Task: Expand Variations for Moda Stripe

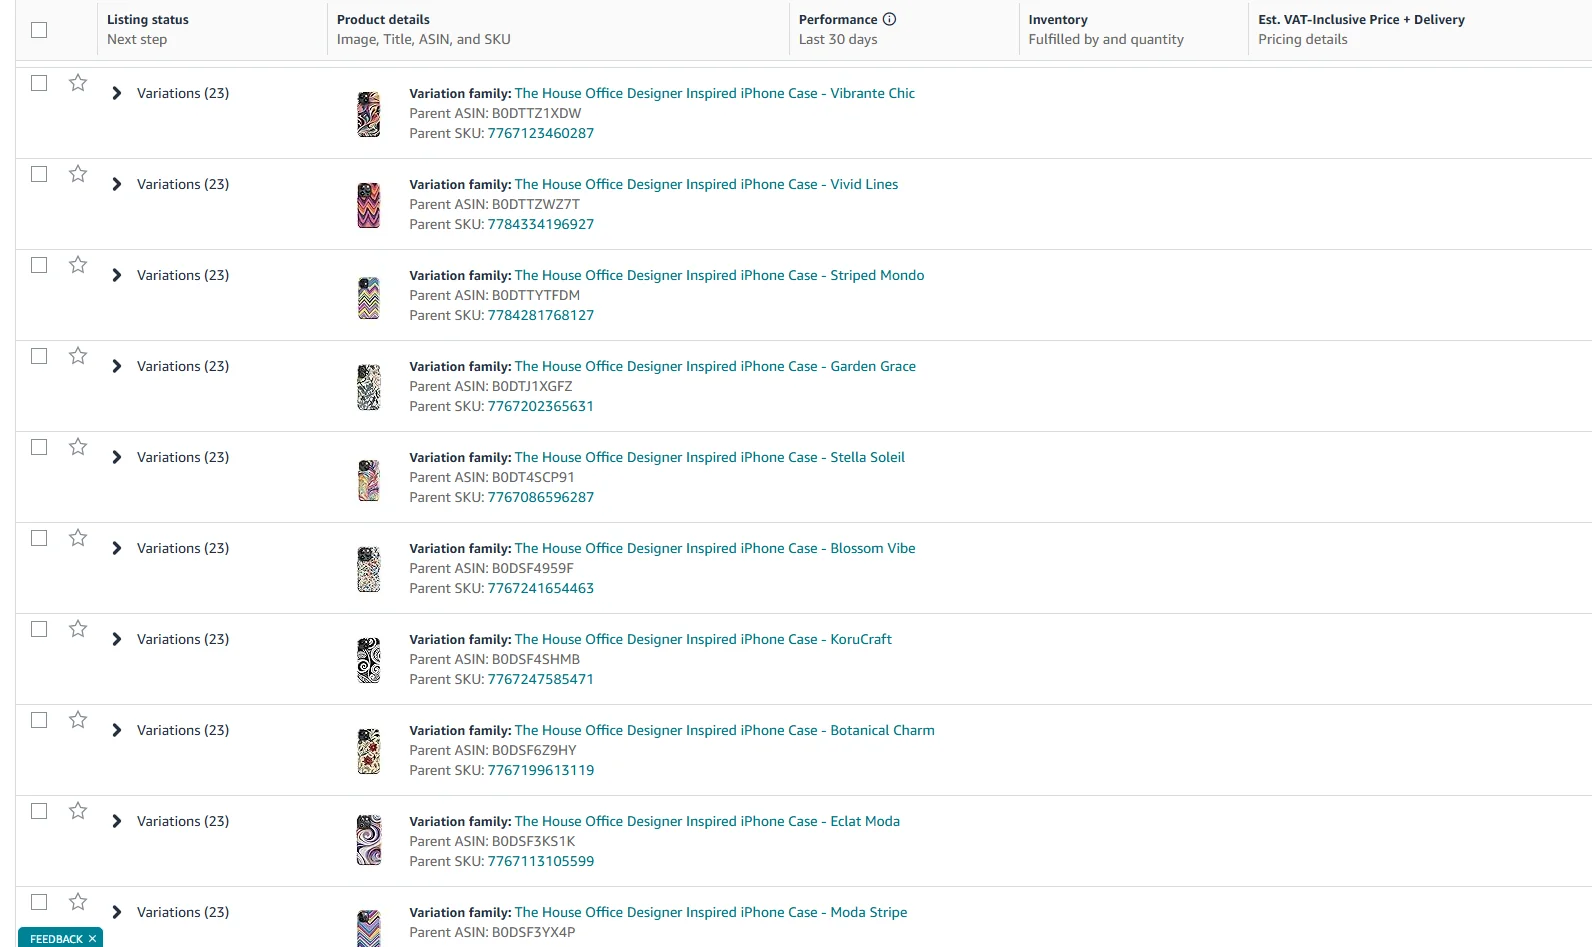Action: click(117, 912)
